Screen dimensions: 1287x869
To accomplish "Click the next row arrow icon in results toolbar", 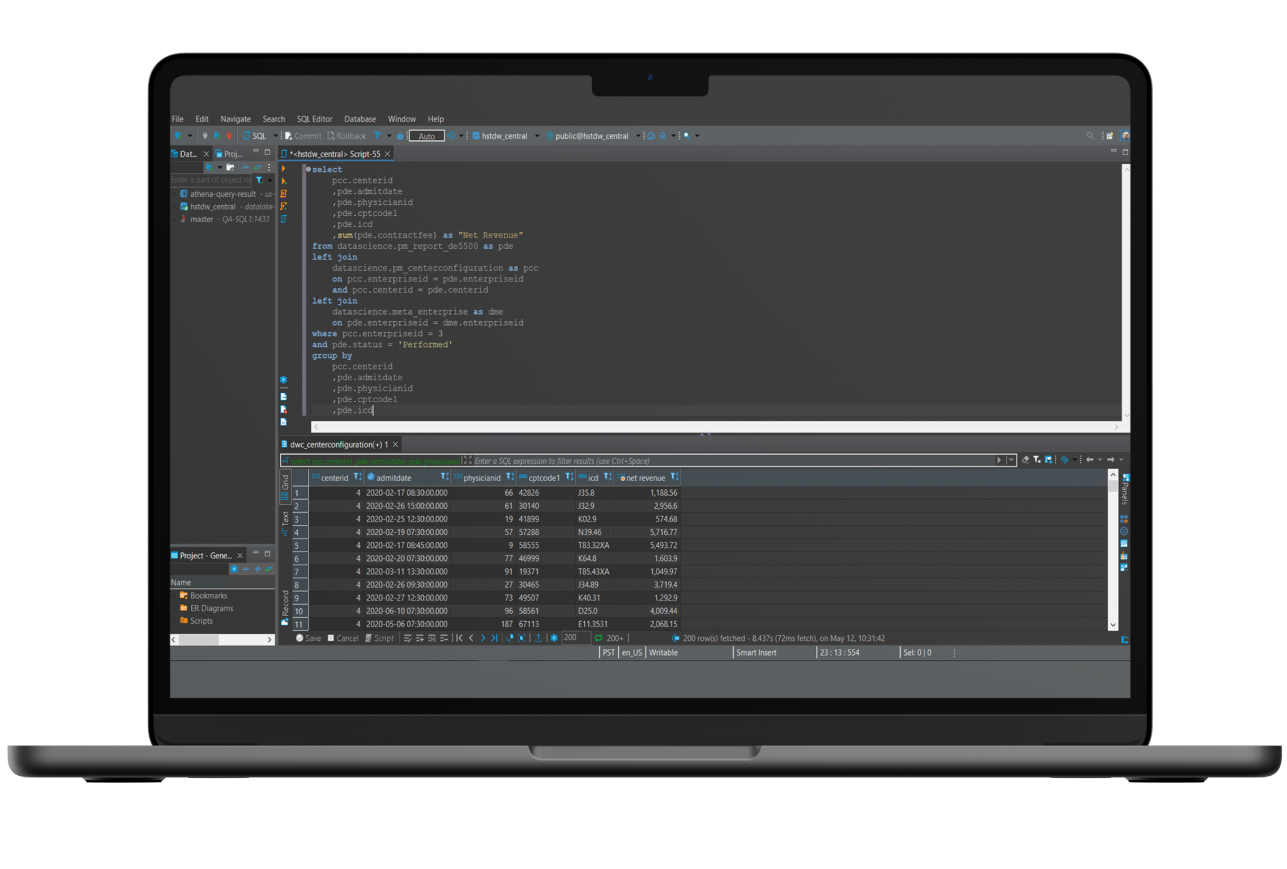I will [483, 637].
